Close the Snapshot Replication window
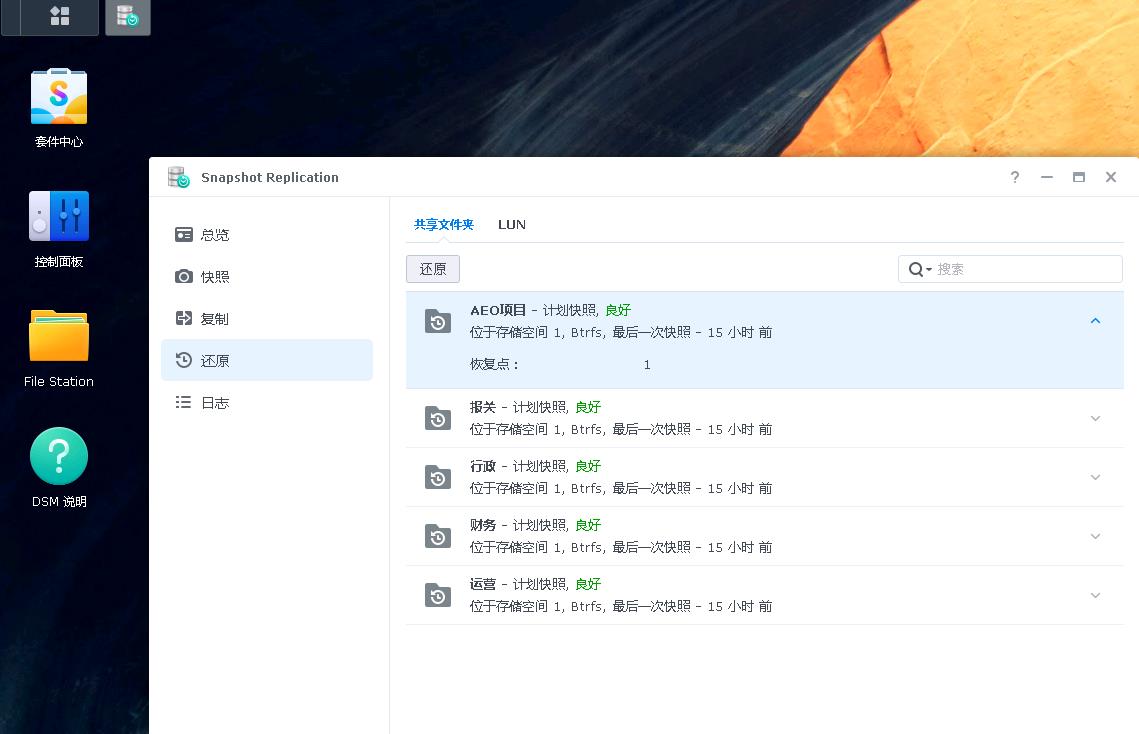The image size is (1139, 734). tap(1111, 177)
